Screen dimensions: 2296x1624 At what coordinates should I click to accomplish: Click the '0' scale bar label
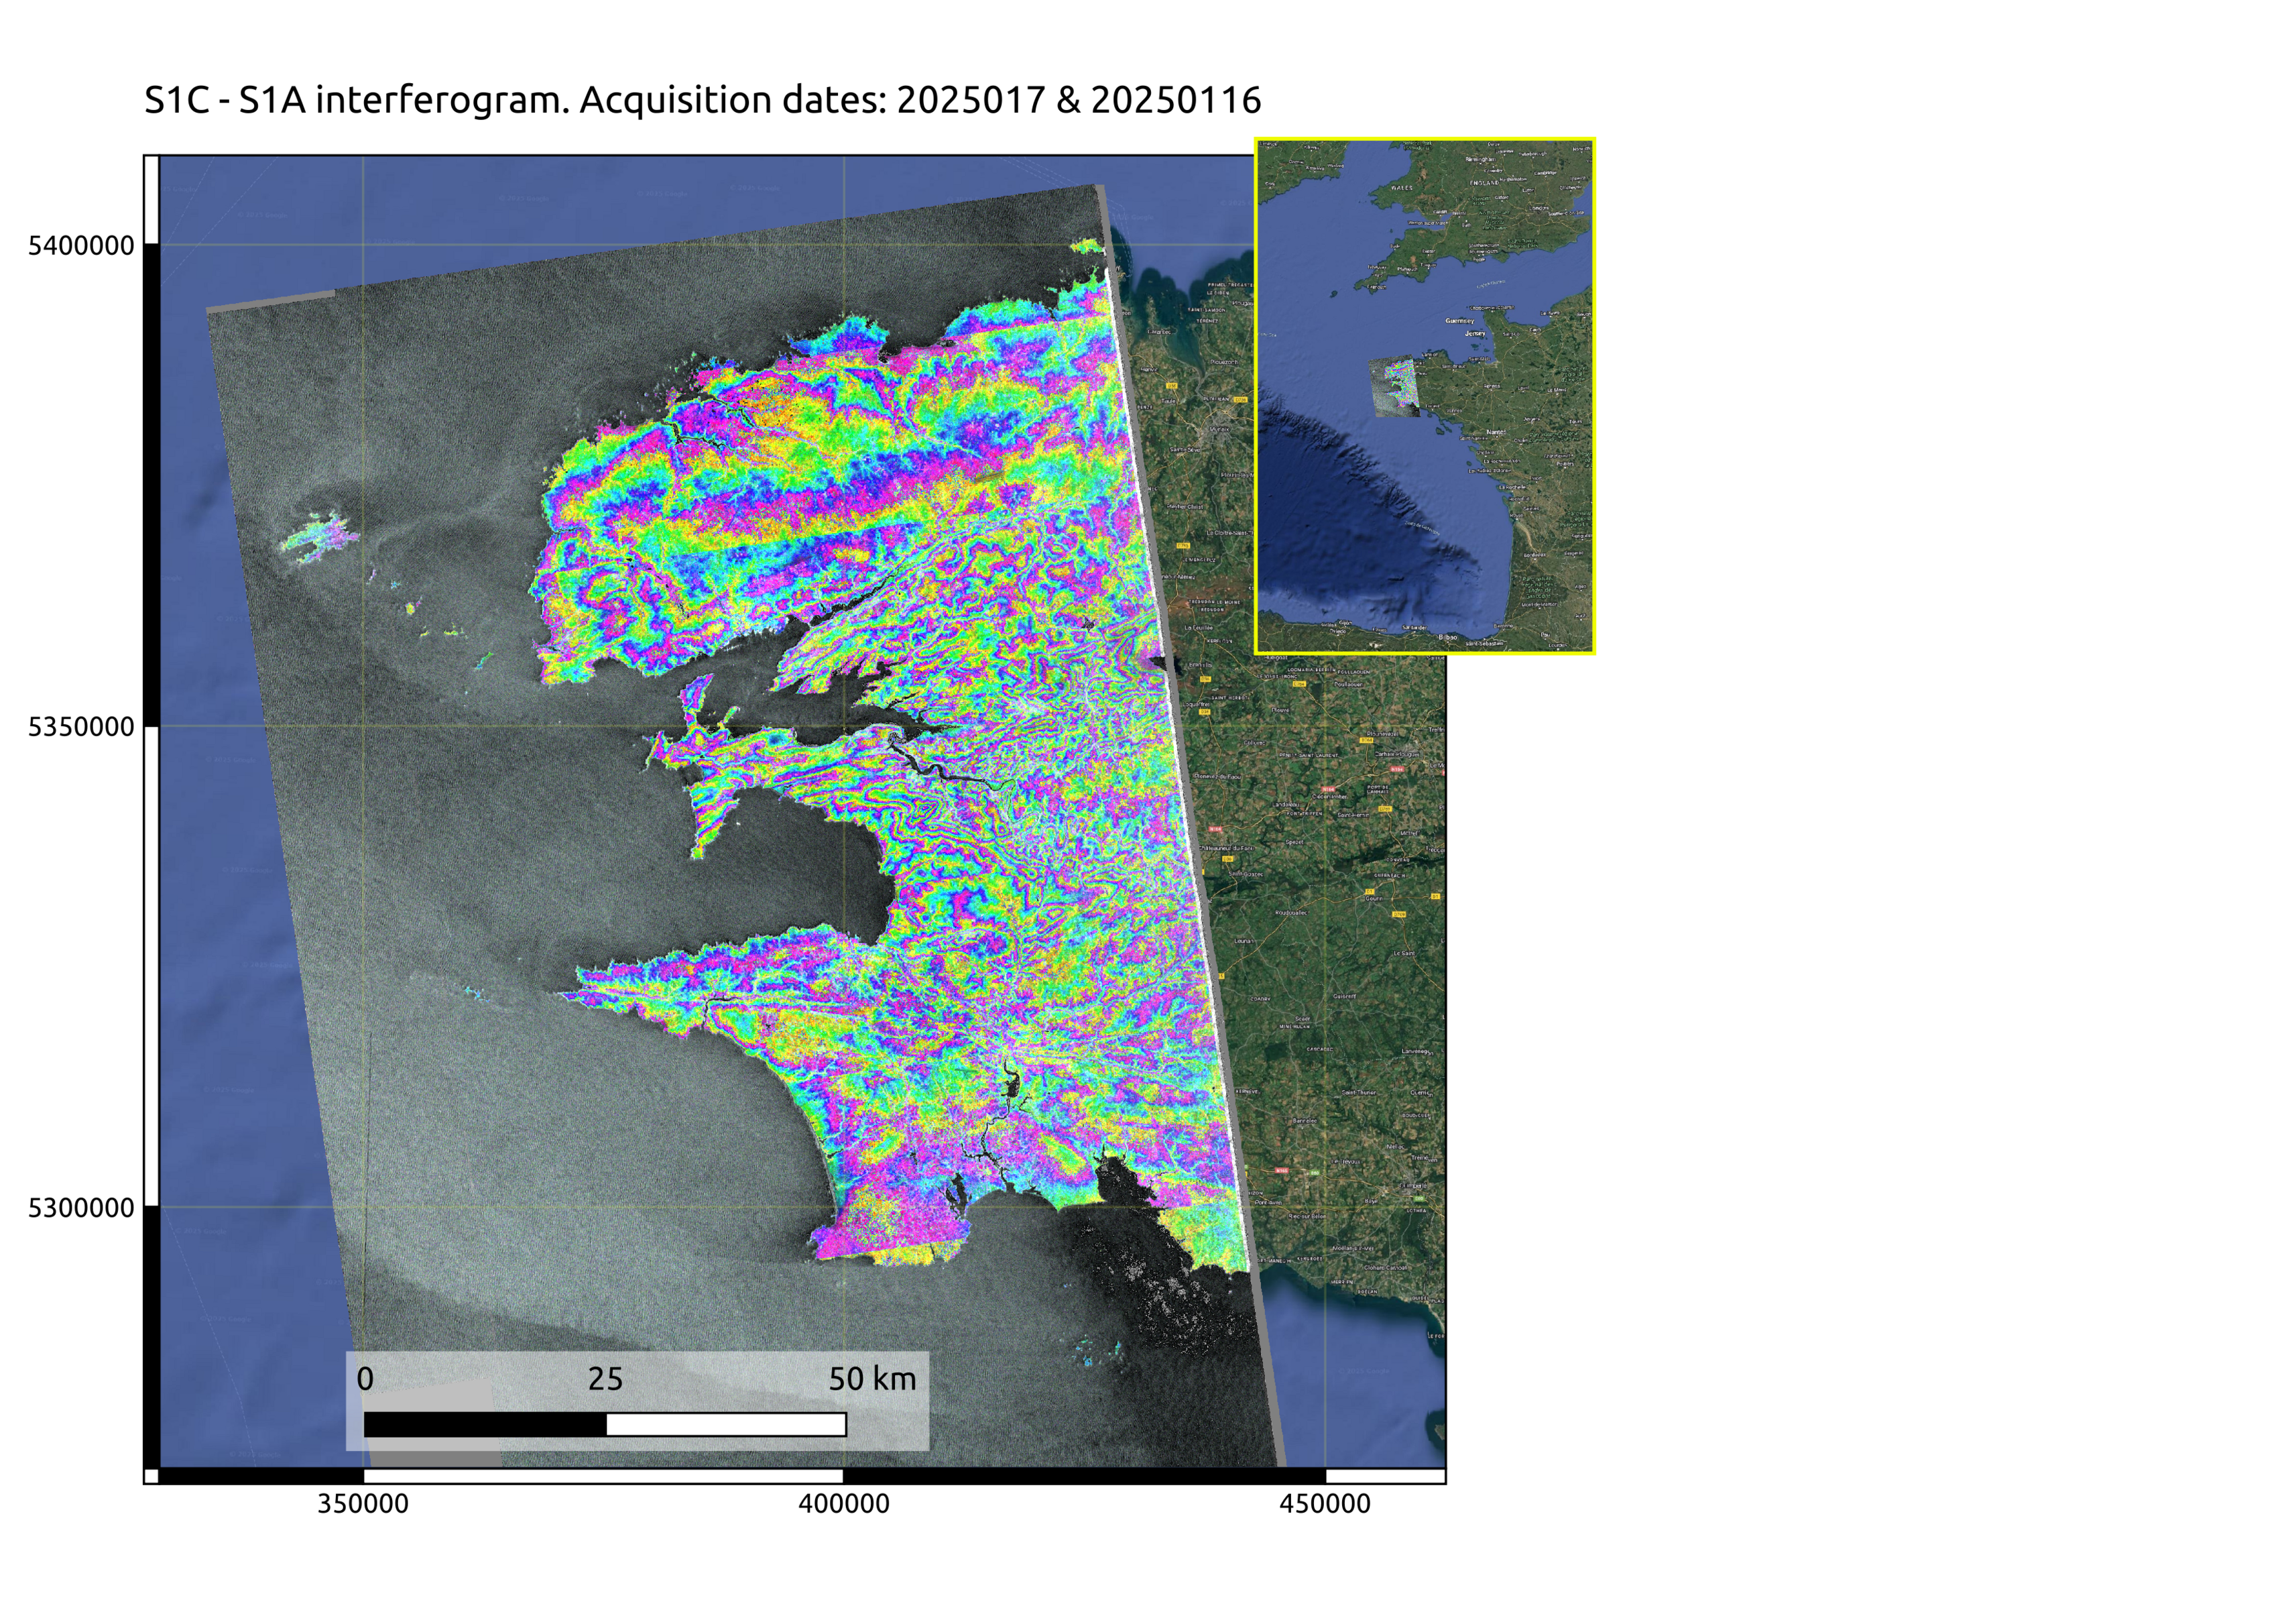(x=365, y=1379)
